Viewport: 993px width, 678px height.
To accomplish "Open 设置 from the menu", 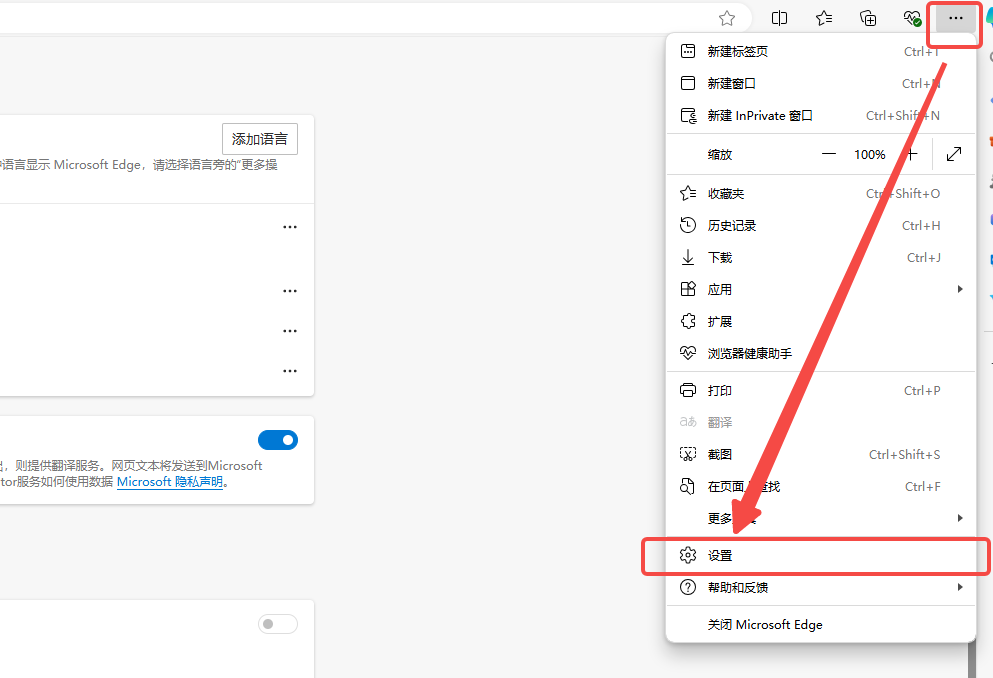I will click(821, 556).
